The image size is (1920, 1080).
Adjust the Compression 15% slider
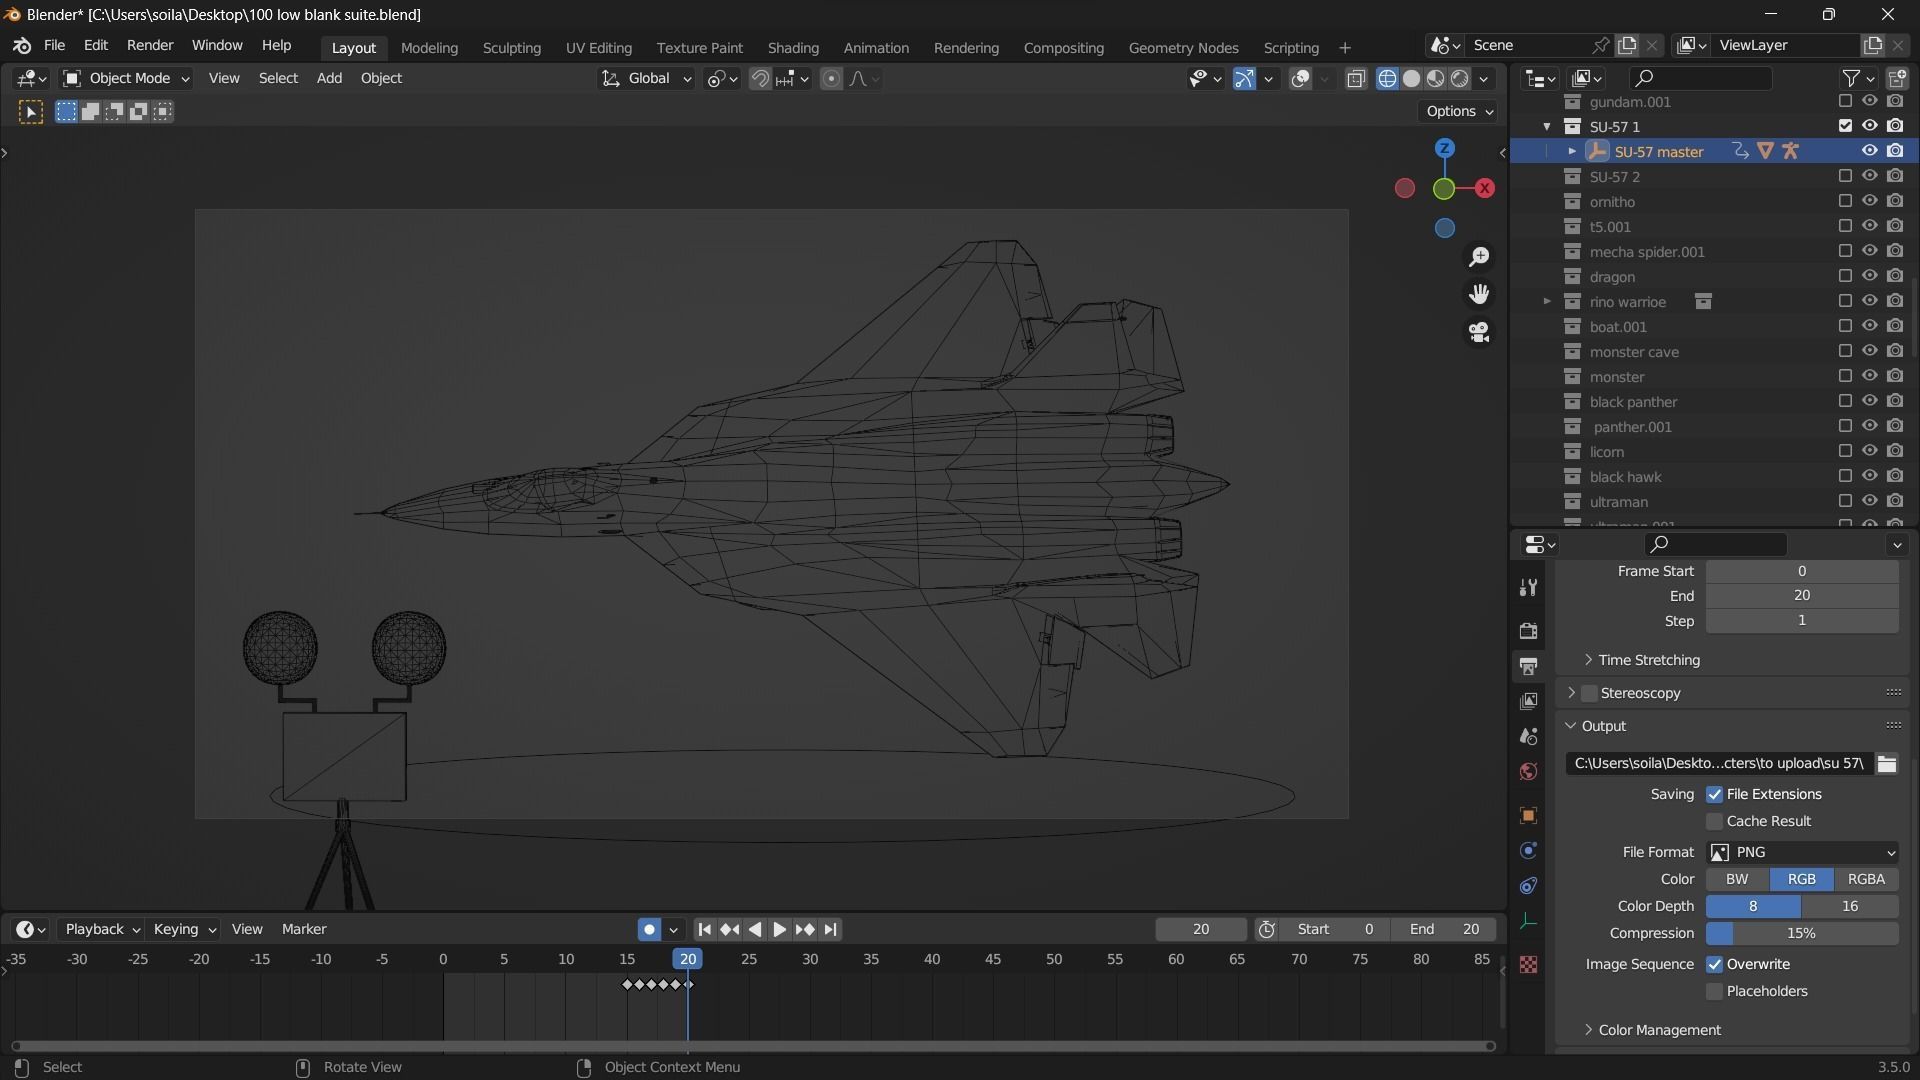click(x=1802, y=934)
